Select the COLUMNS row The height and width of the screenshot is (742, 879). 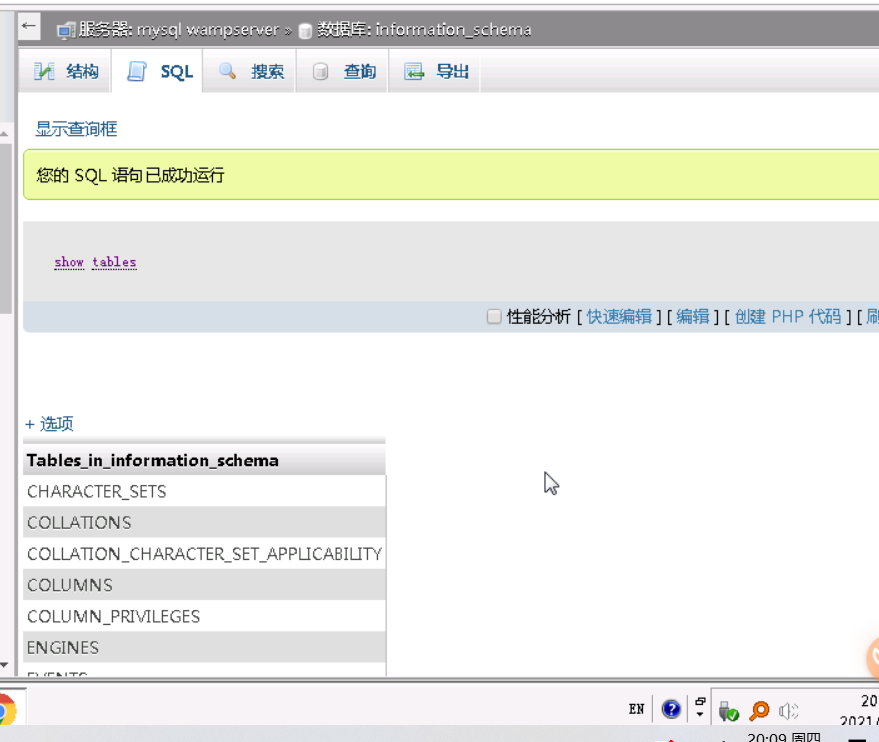click(x=204, y=585)
